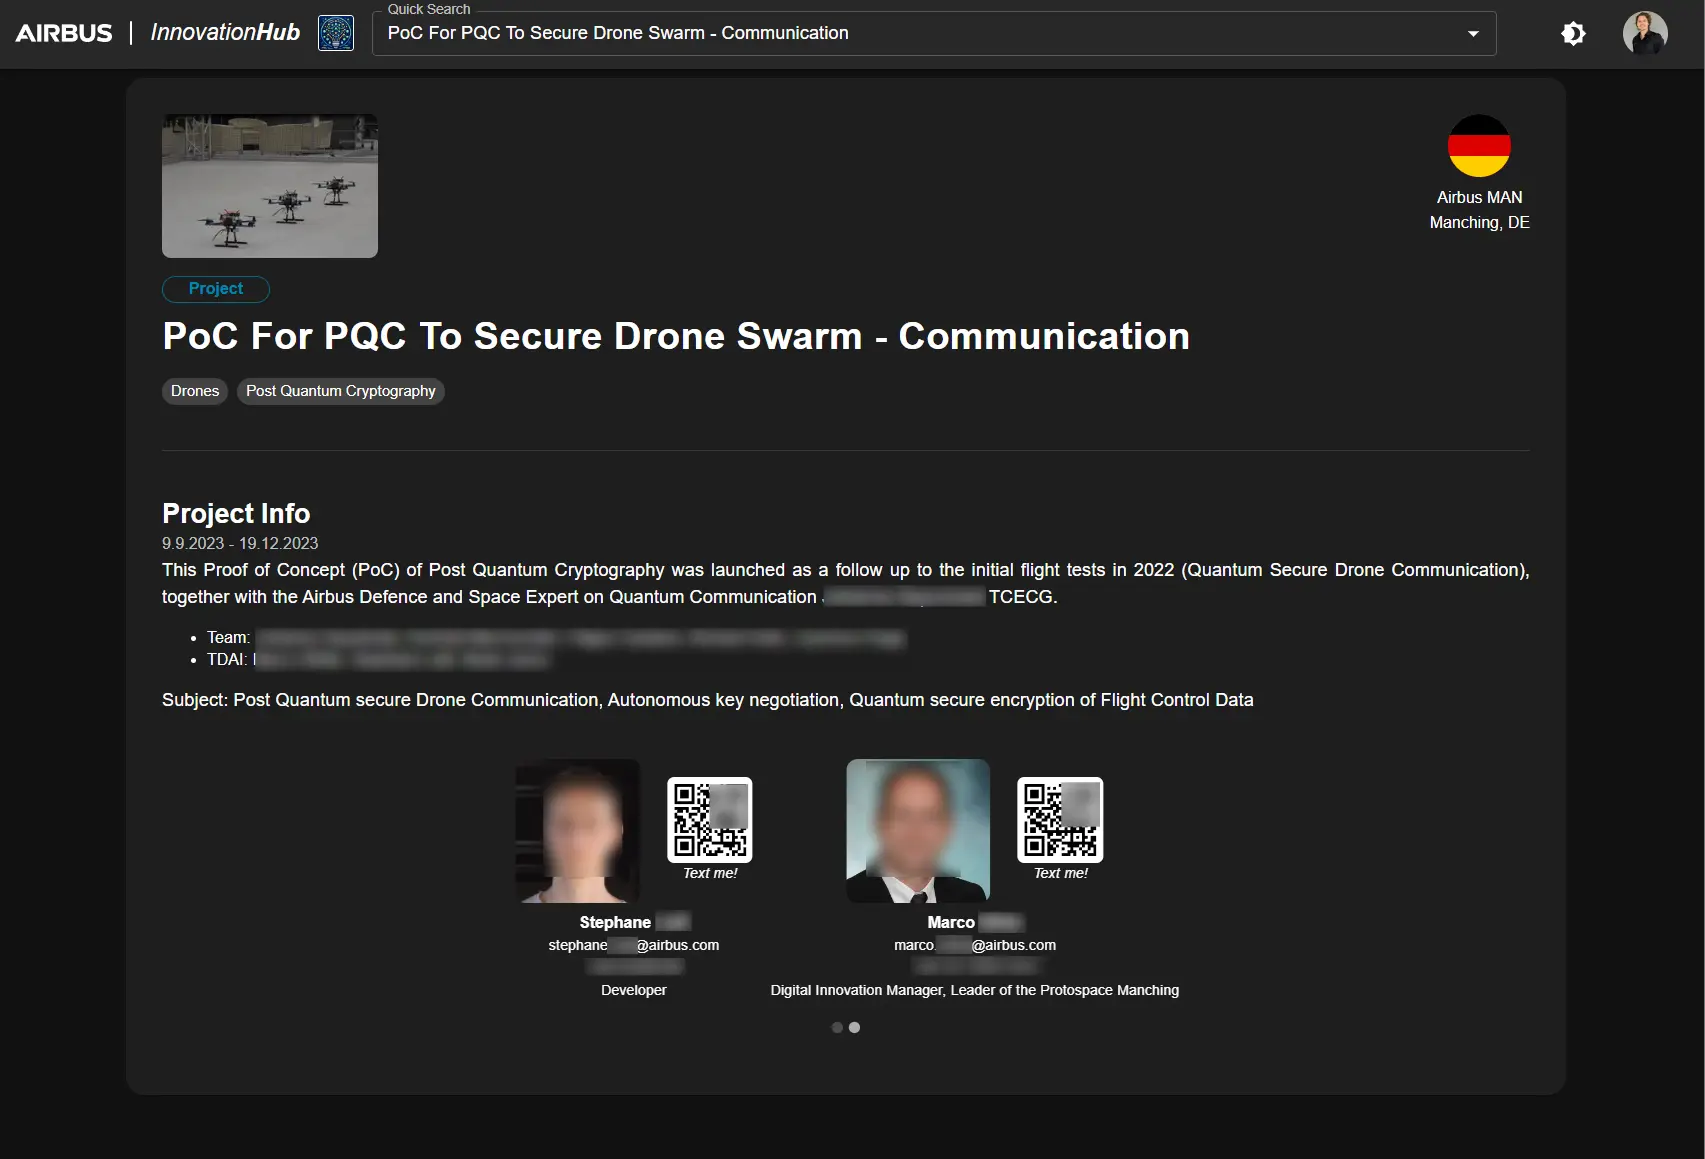This screenshot has height=1159, width=1705.
Task: Open the drone swarm project thumbnail
Action: click(270, 186)
